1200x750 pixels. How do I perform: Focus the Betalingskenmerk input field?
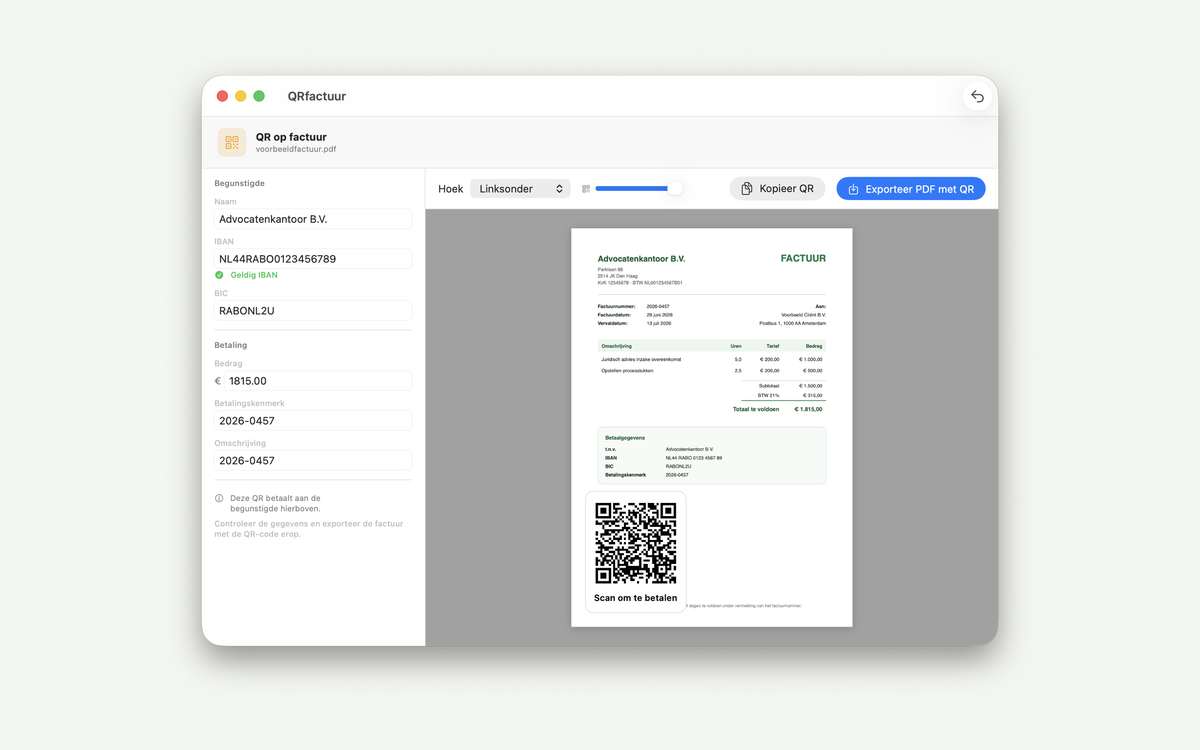click(314, 421)
